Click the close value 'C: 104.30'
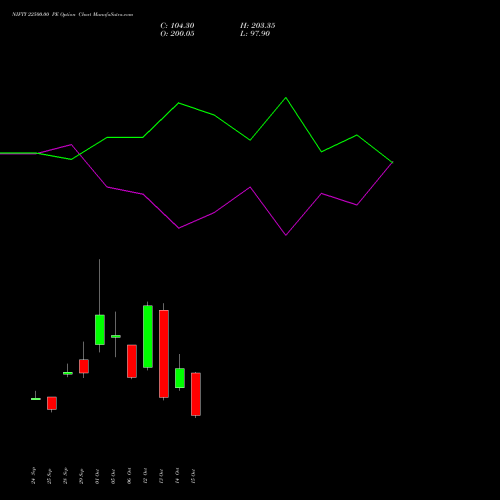Viewport: 500px width, 500px height. click(x=177, y=26)
